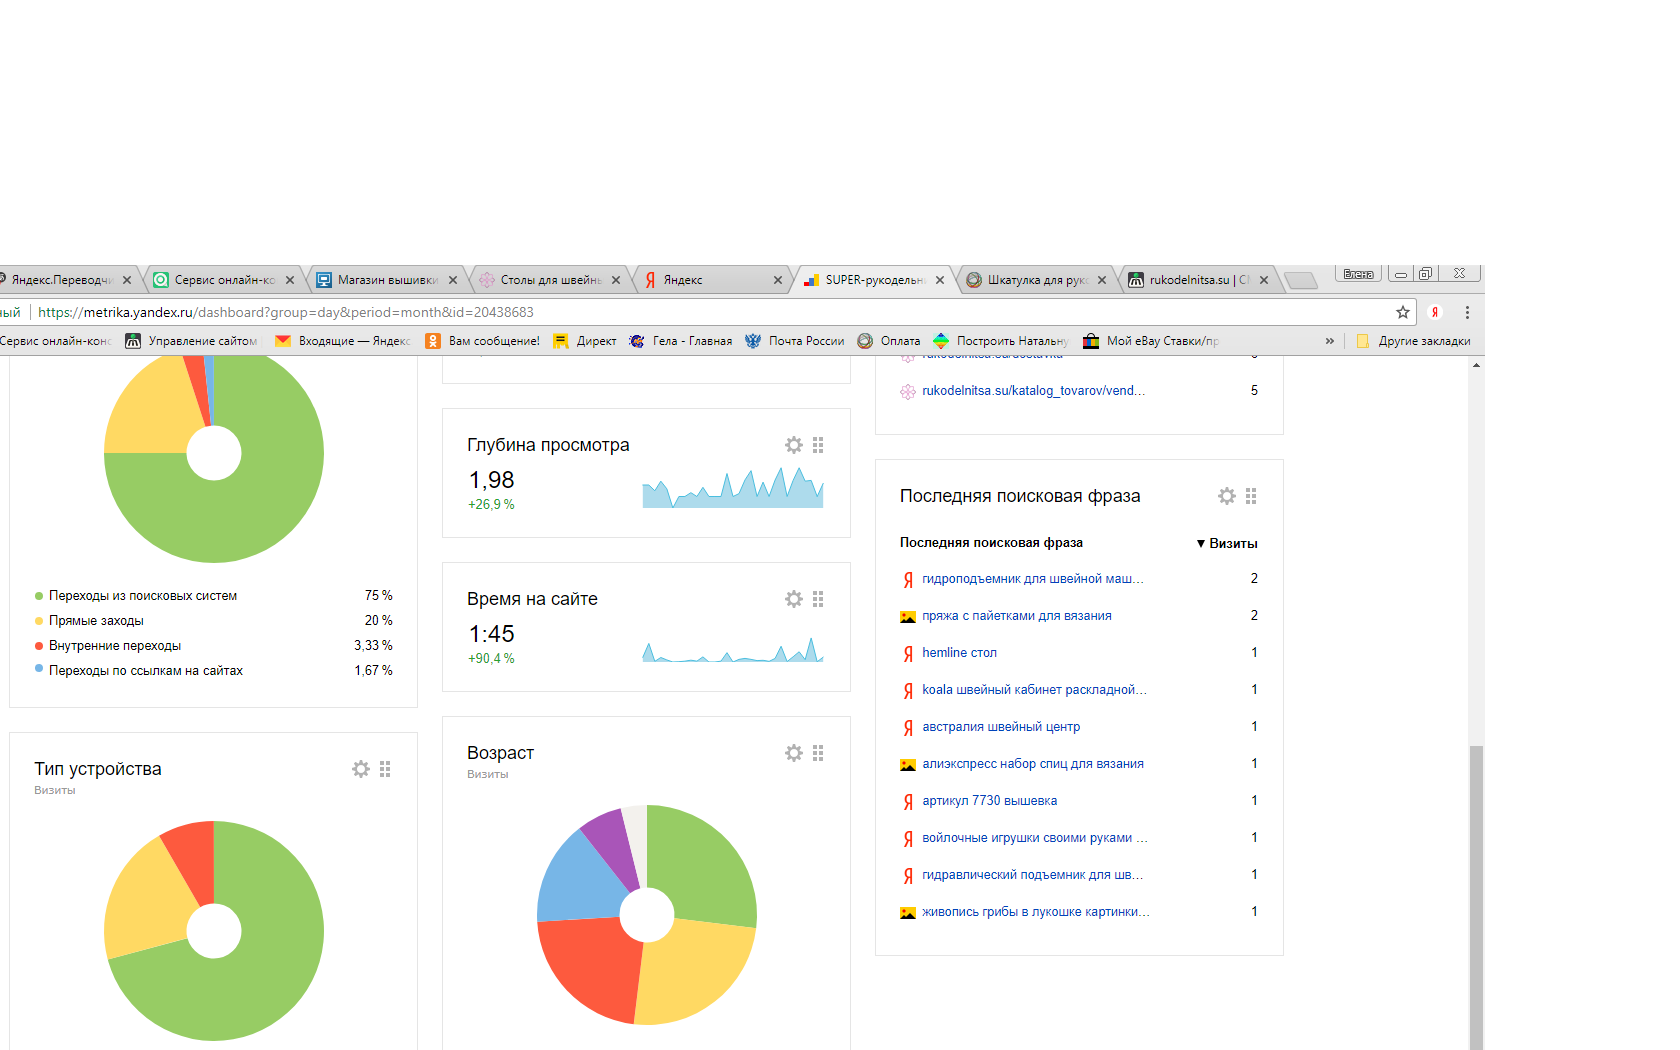
Task: Open the Chrome three-dot menu
Action: tap(1467, 312)
